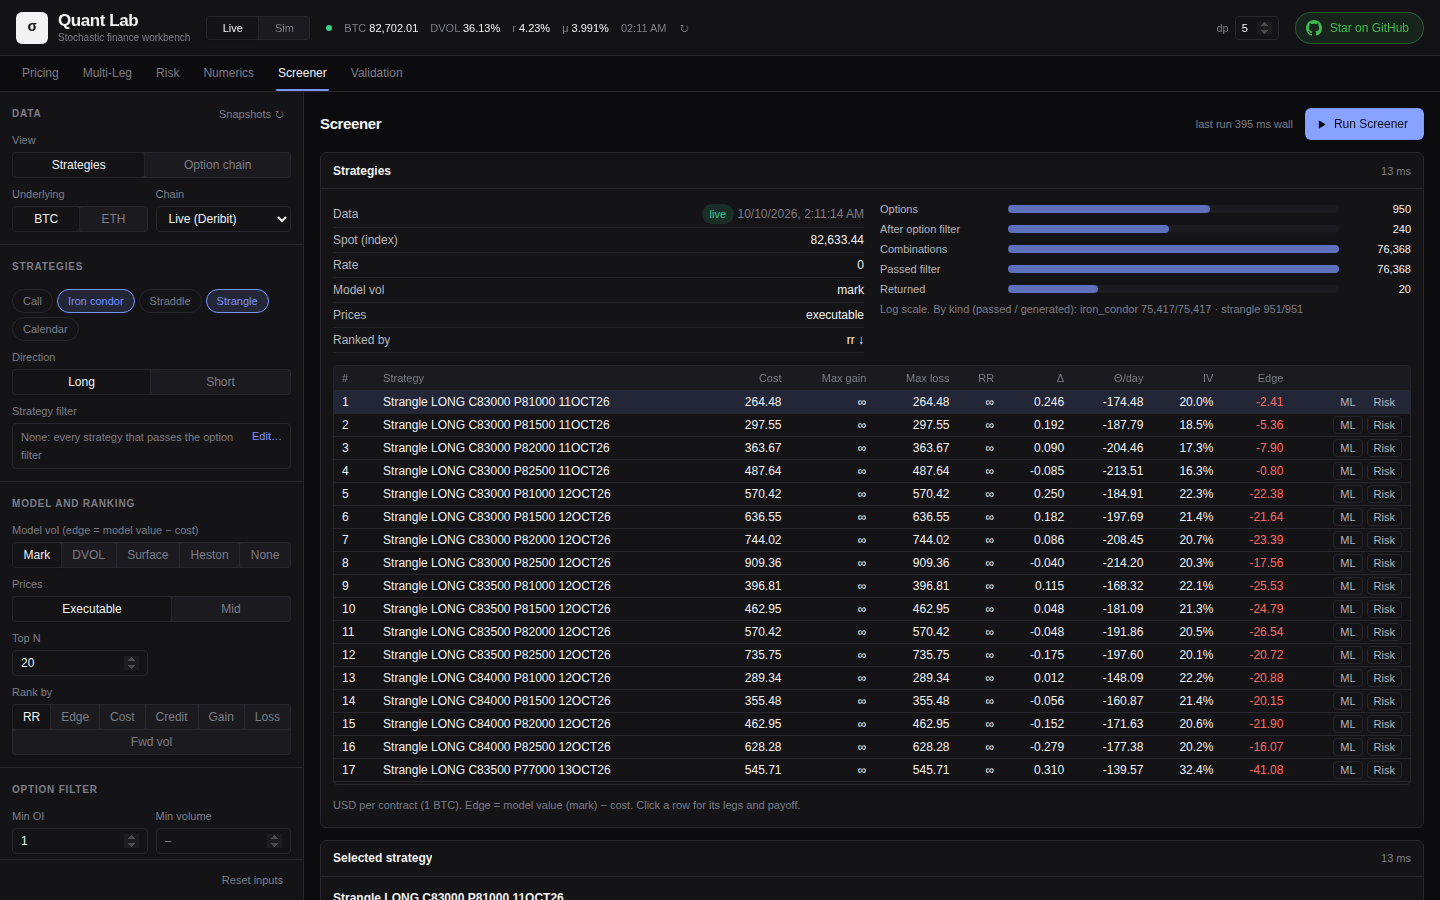Click the Min OI stepper arrows
This screenshot has height=900, width=1440.
[x=131, y=841]
